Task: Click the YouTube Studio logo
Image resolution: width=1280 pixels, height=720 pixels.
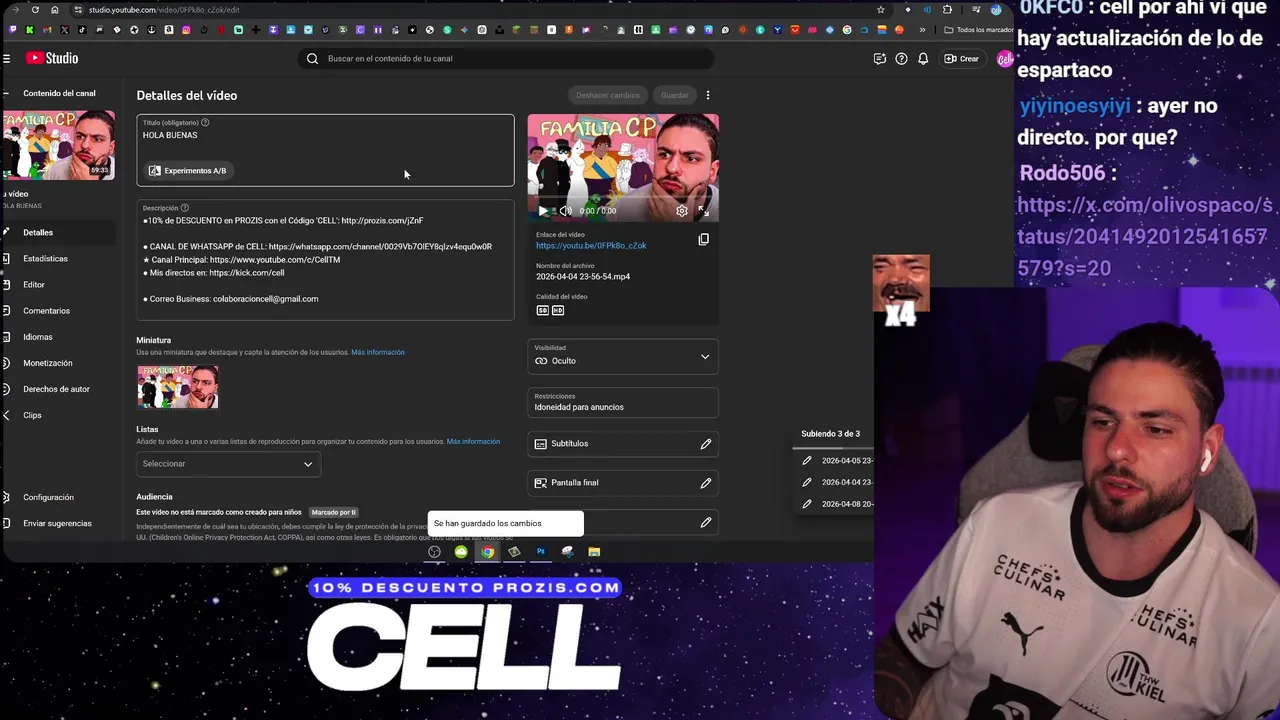Action: click(x=52, y=58)
